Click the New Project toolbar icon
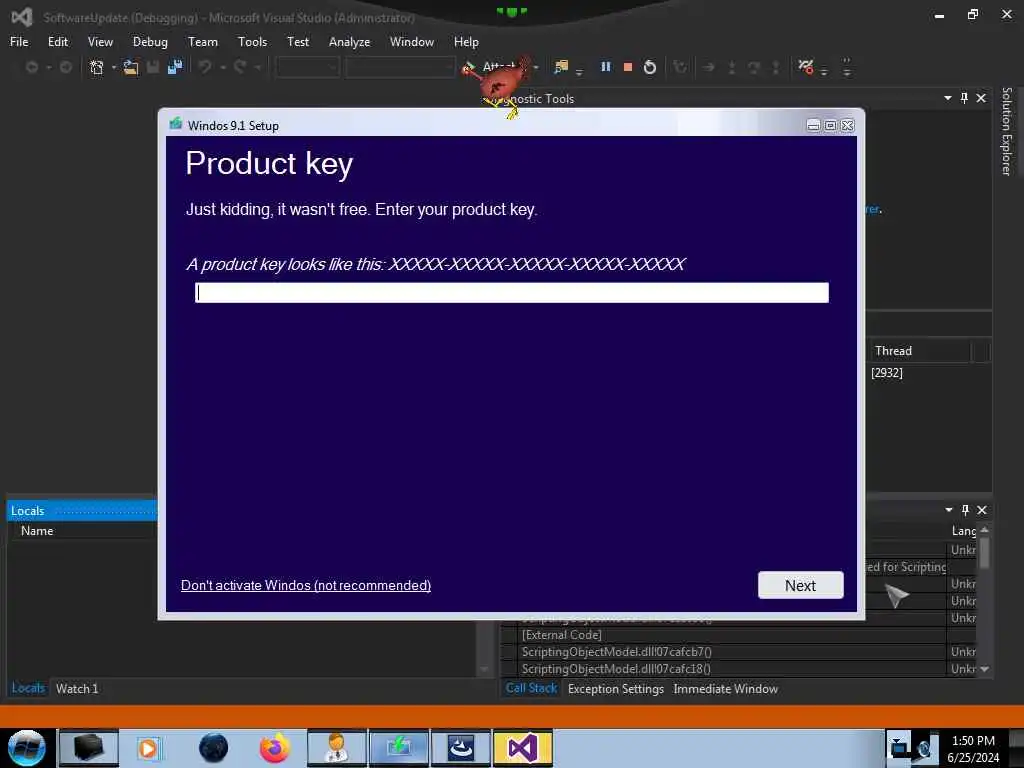1024x768 pixels. point(97,67)
